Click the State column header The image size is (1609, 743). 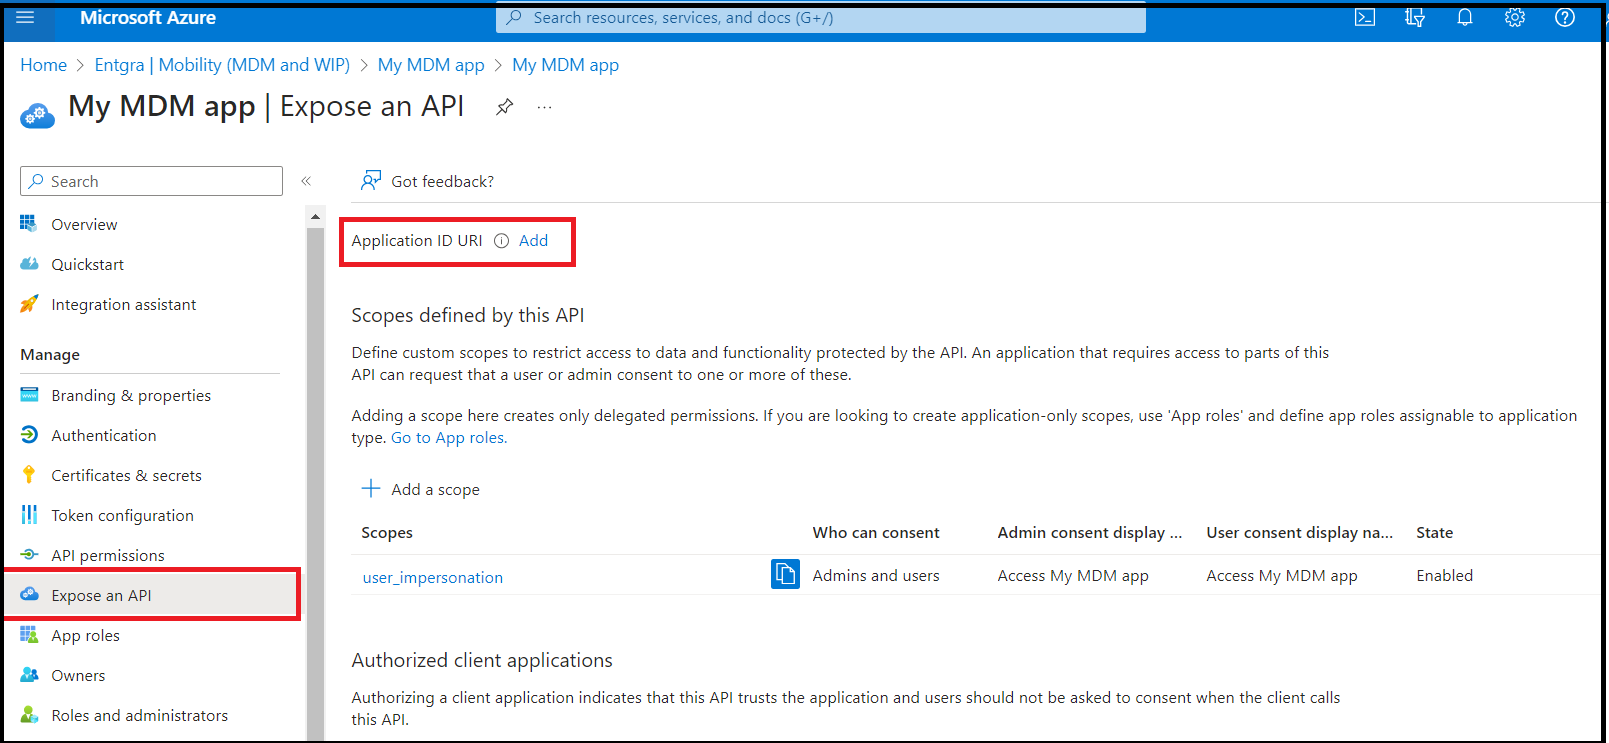click(1434, 533)
